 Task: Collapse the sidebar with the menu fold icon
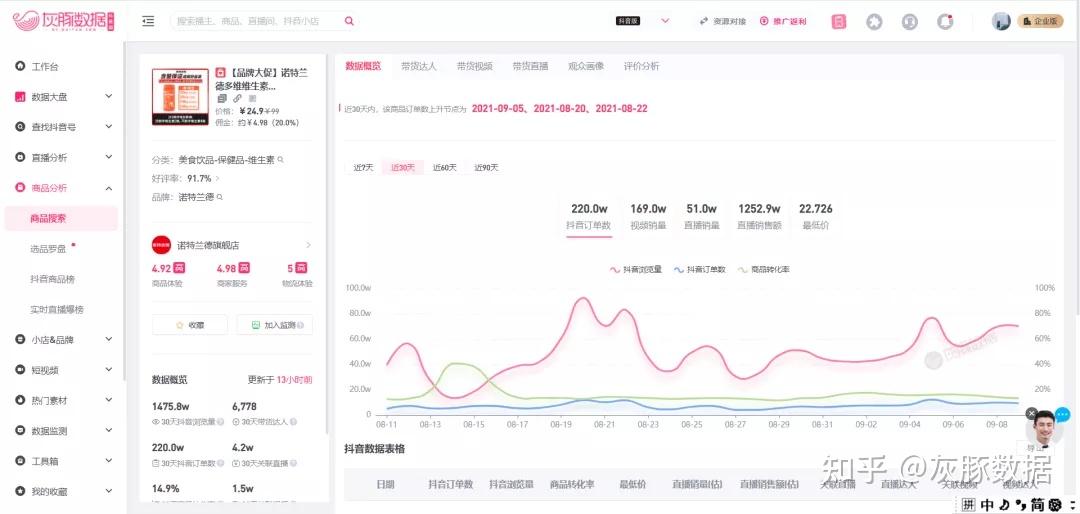coord(148,21)
